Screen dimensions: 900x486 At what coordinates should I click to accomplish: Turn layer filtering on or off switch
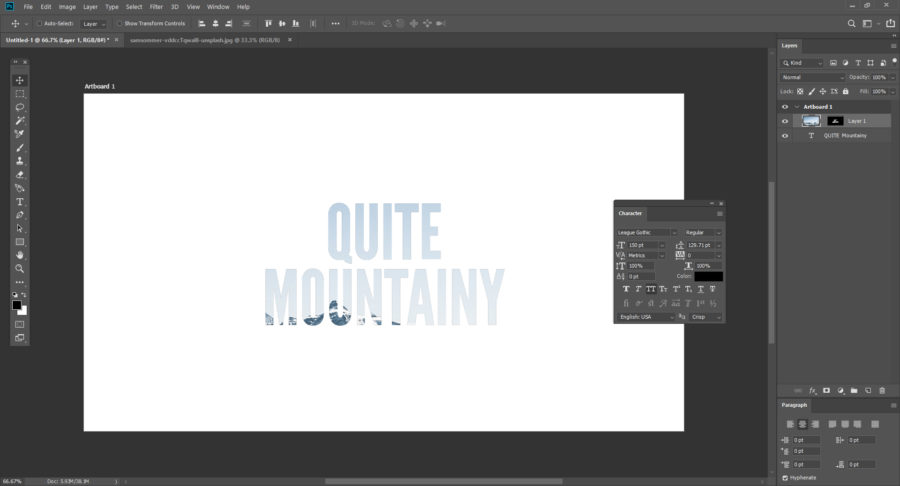coord(894,61)
